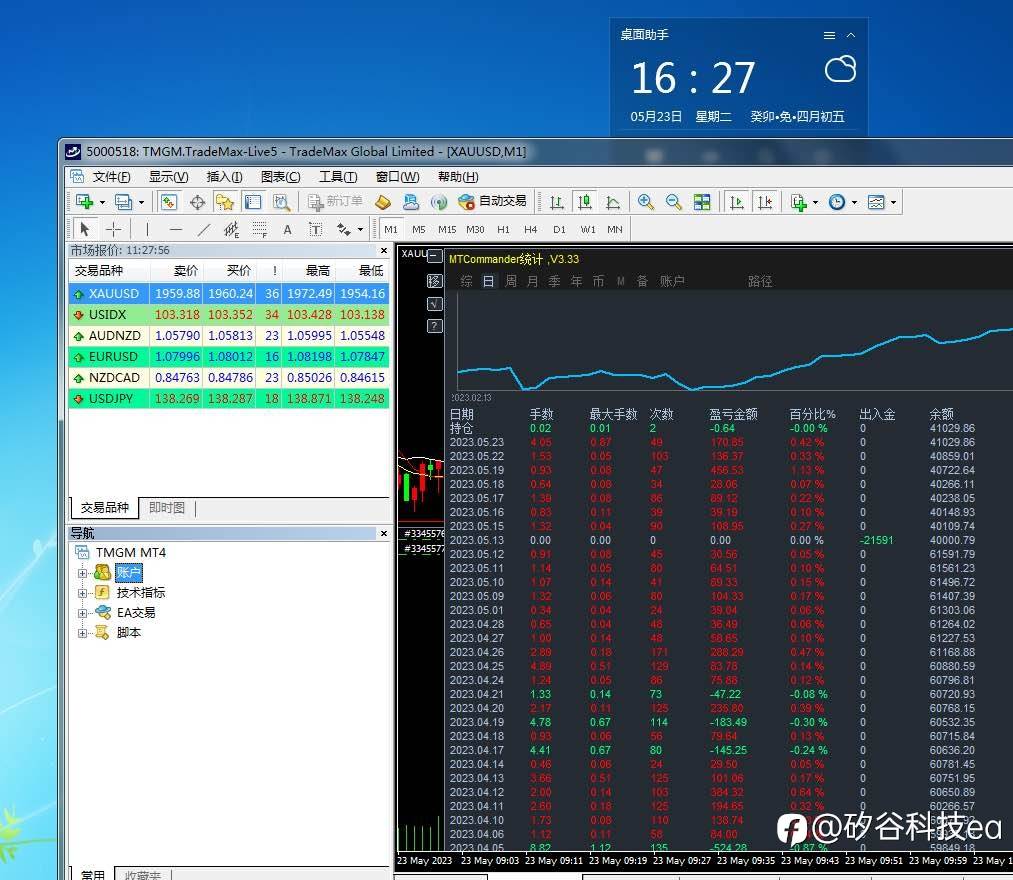Open the 显示(V) menu

click(169, 177)
